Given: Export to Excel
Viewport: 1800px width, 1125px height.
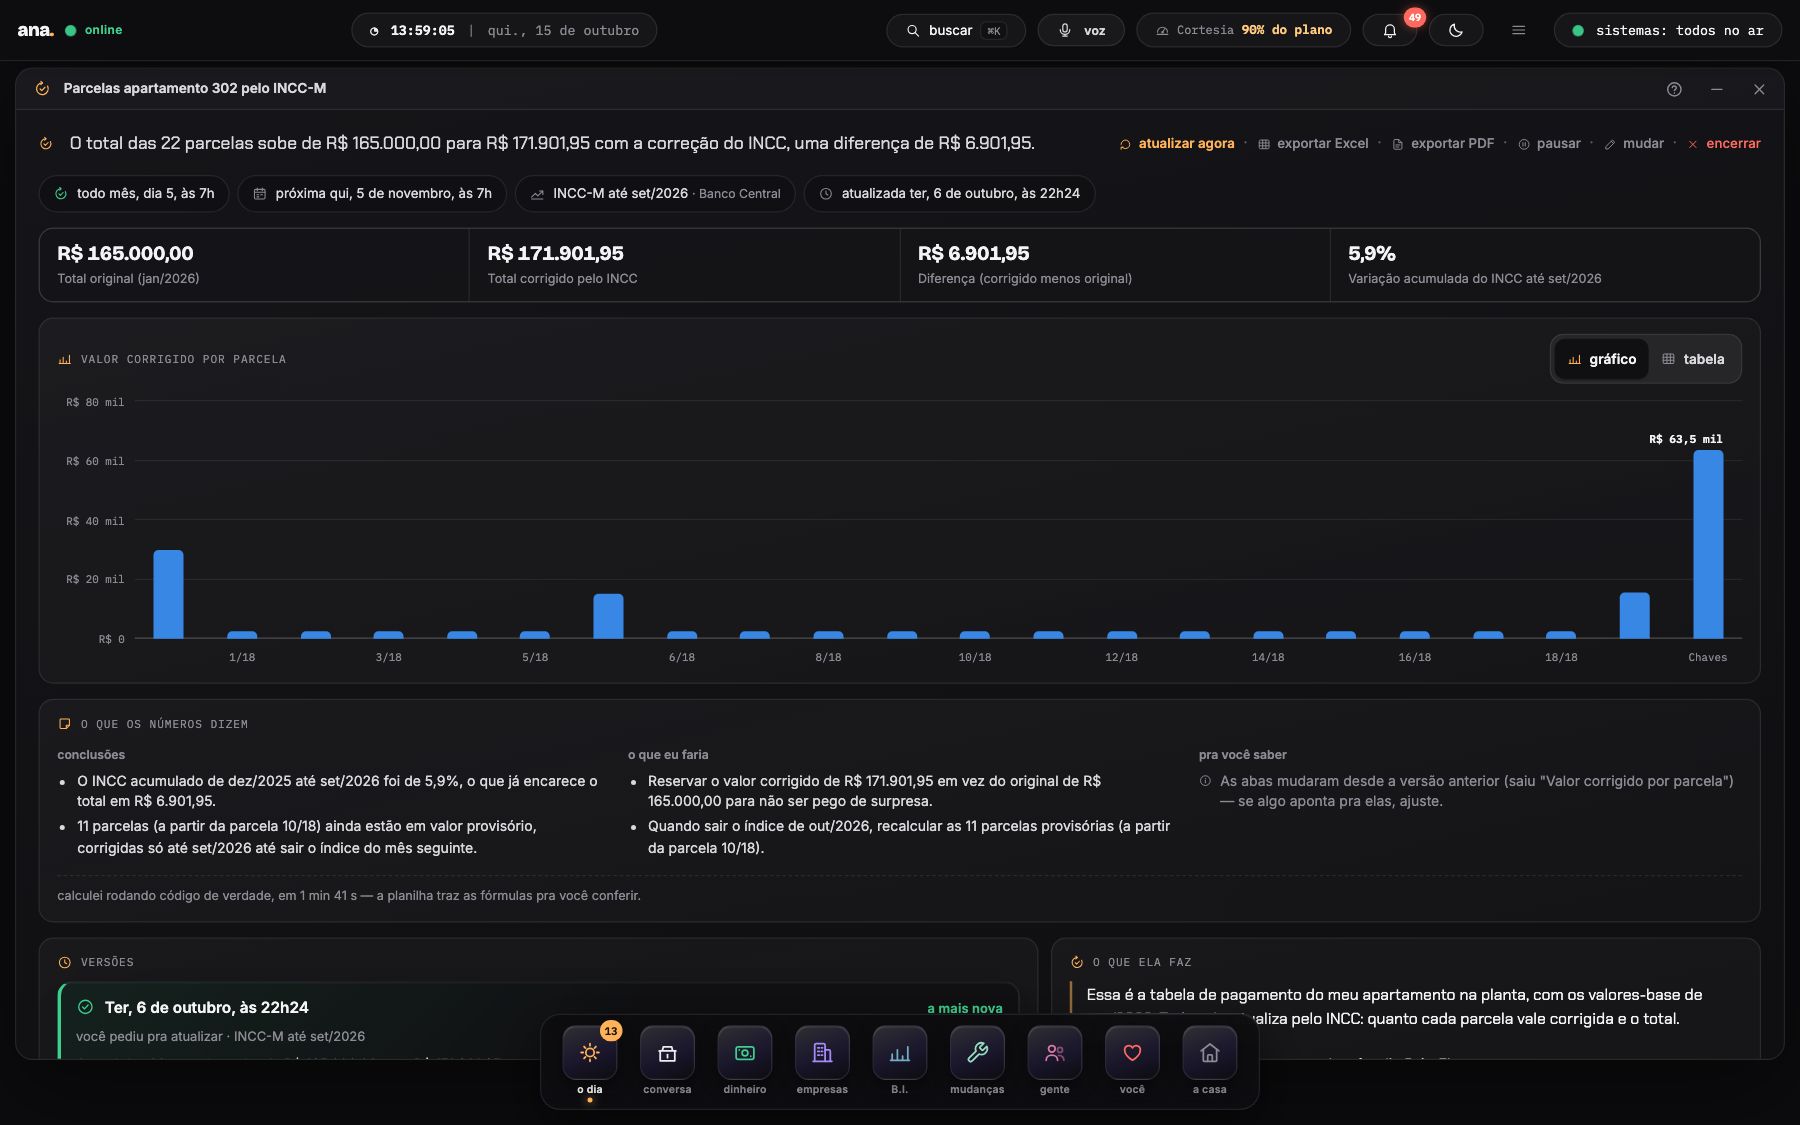Looking at the screenshot, I should click(1313, 143).
